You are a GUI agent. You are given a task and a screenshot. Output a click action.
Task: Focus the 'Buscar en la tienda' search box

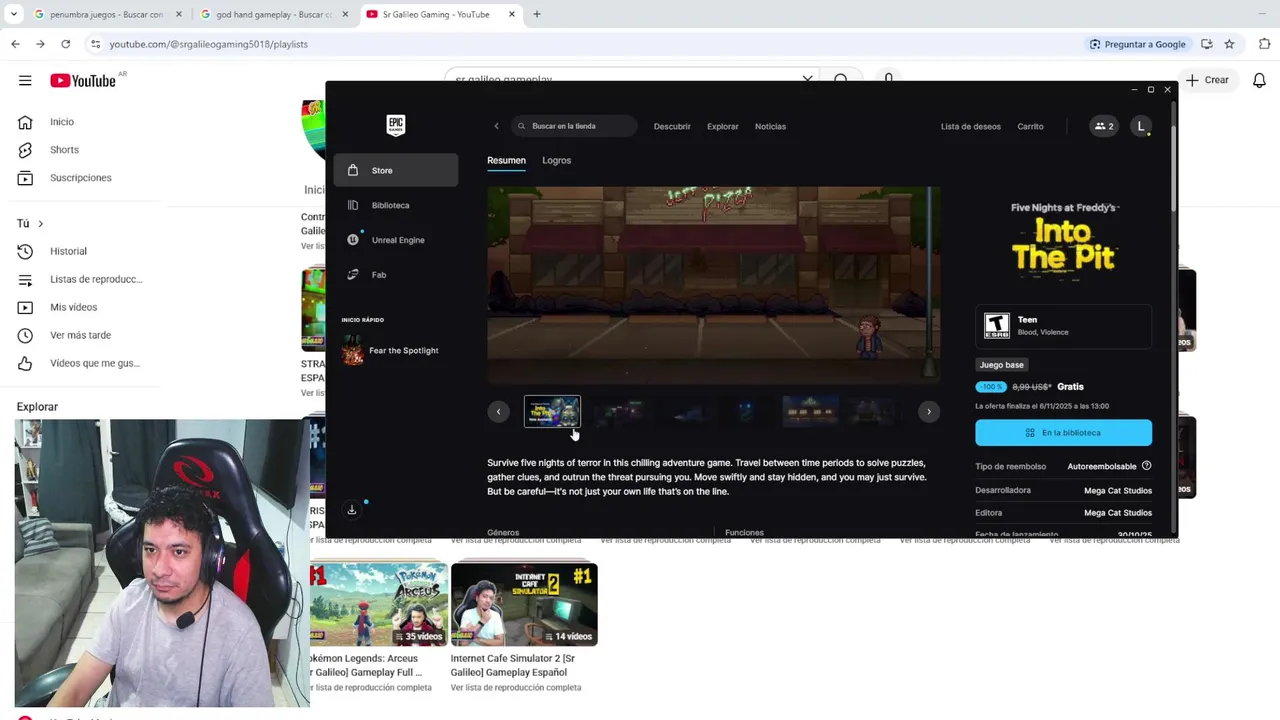click(x=574, y=126)
